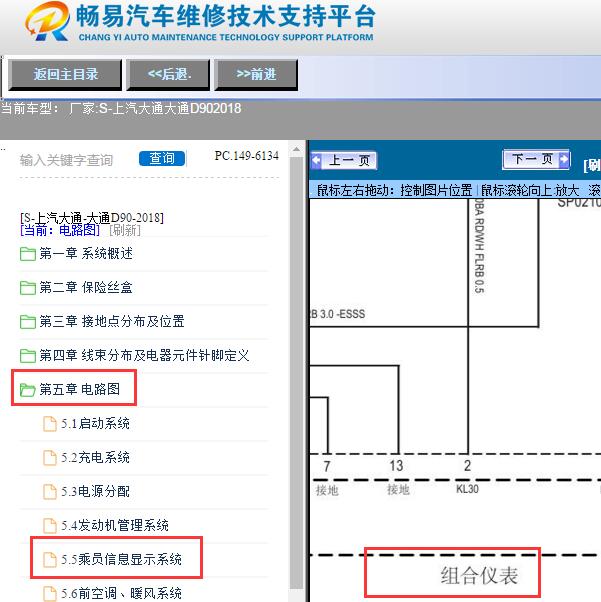Expand 第三章 接地点分布及位置 chapter
This screenshot has height=602, width=601.
point(112,321)
